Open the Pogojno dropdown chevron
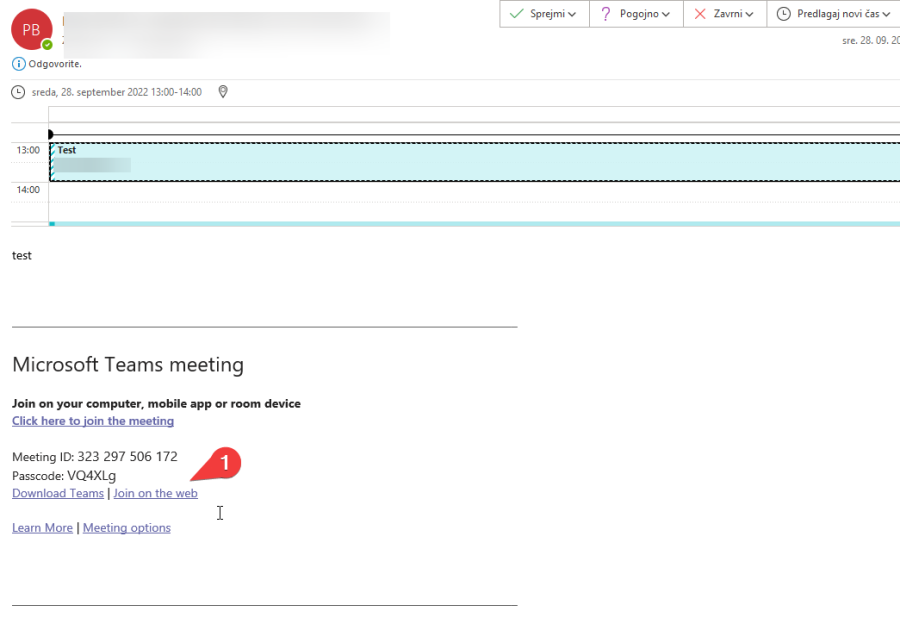The width and height of the screenshot is (900, 630). (x=666, y=14)
